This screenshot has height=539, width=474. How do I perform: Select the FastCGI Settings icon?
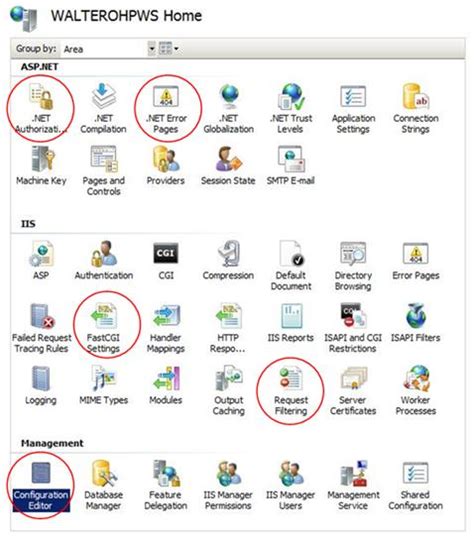(x=103, y=329)
